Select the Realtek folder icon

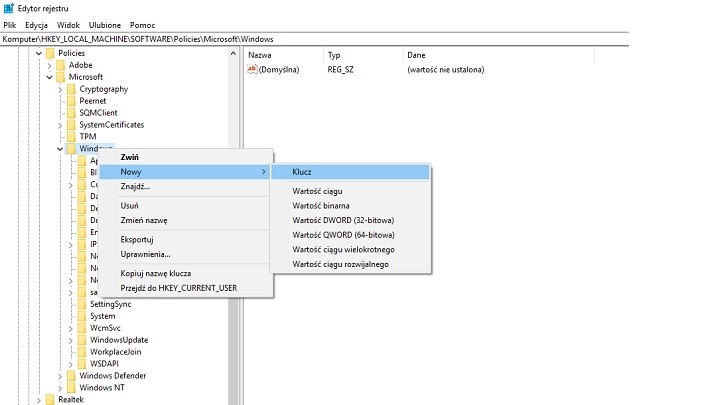coord(50,399)
